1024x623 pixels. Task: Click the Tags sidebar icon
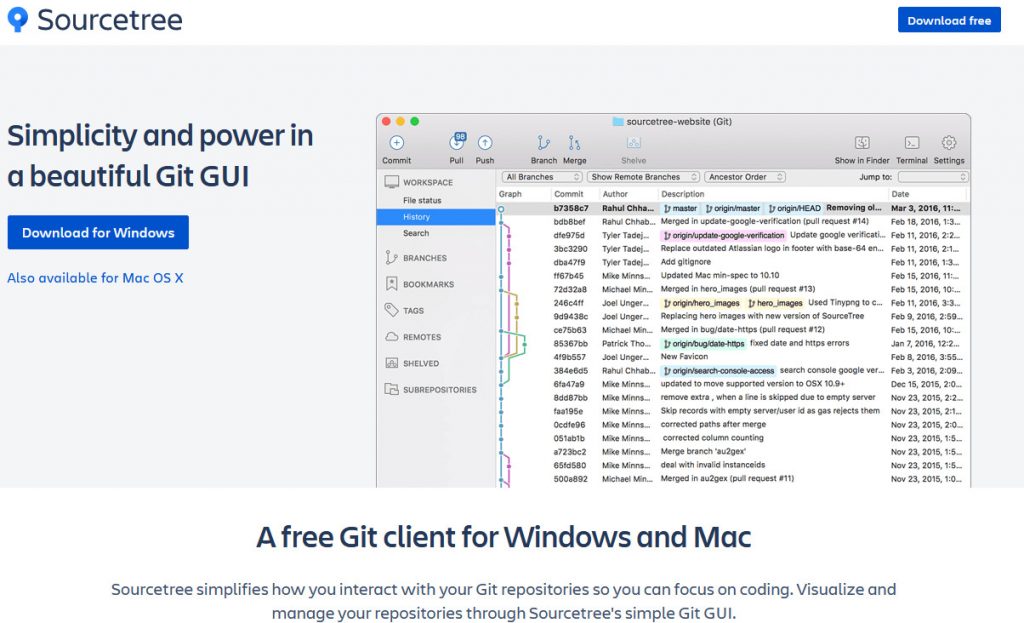(391, 310)
